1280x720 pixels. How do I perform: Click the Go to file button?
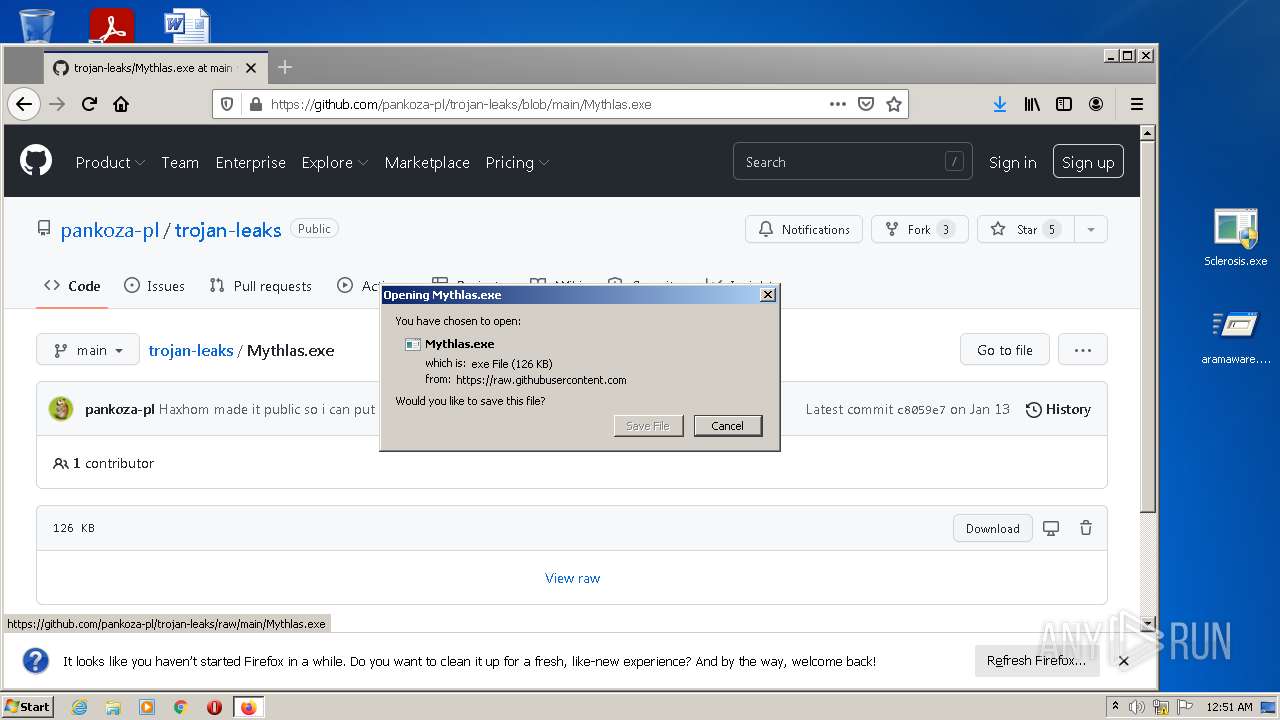point(1004,350)
